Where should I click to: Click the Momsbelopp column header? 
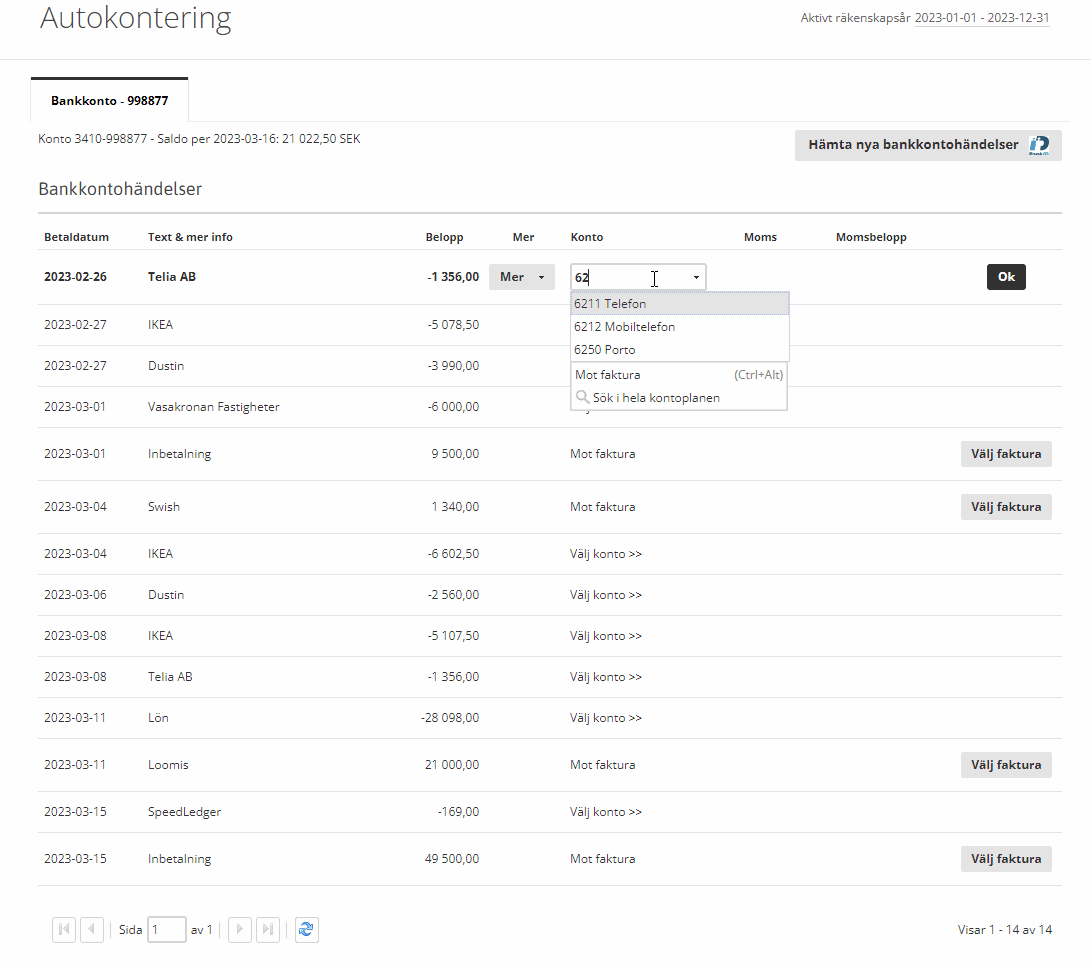click(871, 237)
